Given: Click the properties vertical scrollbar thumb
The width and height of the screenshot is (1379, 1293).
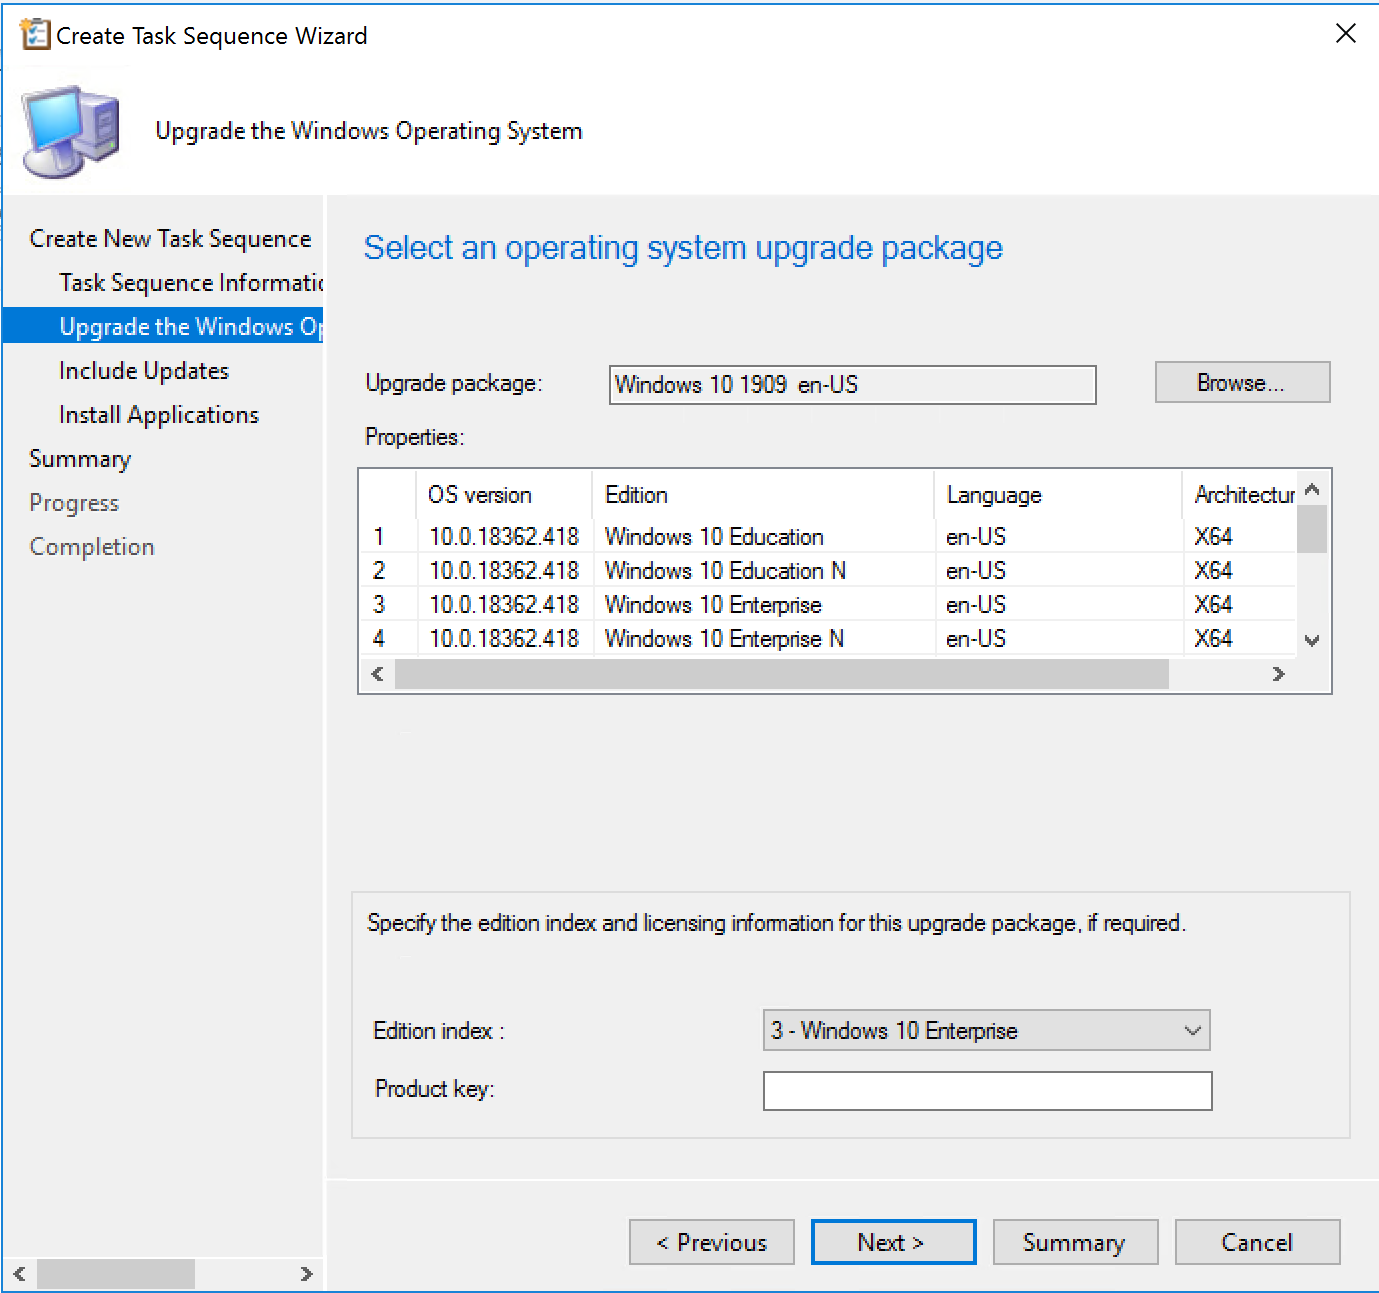Looking at the screenshot, I should click(x=1312, y=529).
